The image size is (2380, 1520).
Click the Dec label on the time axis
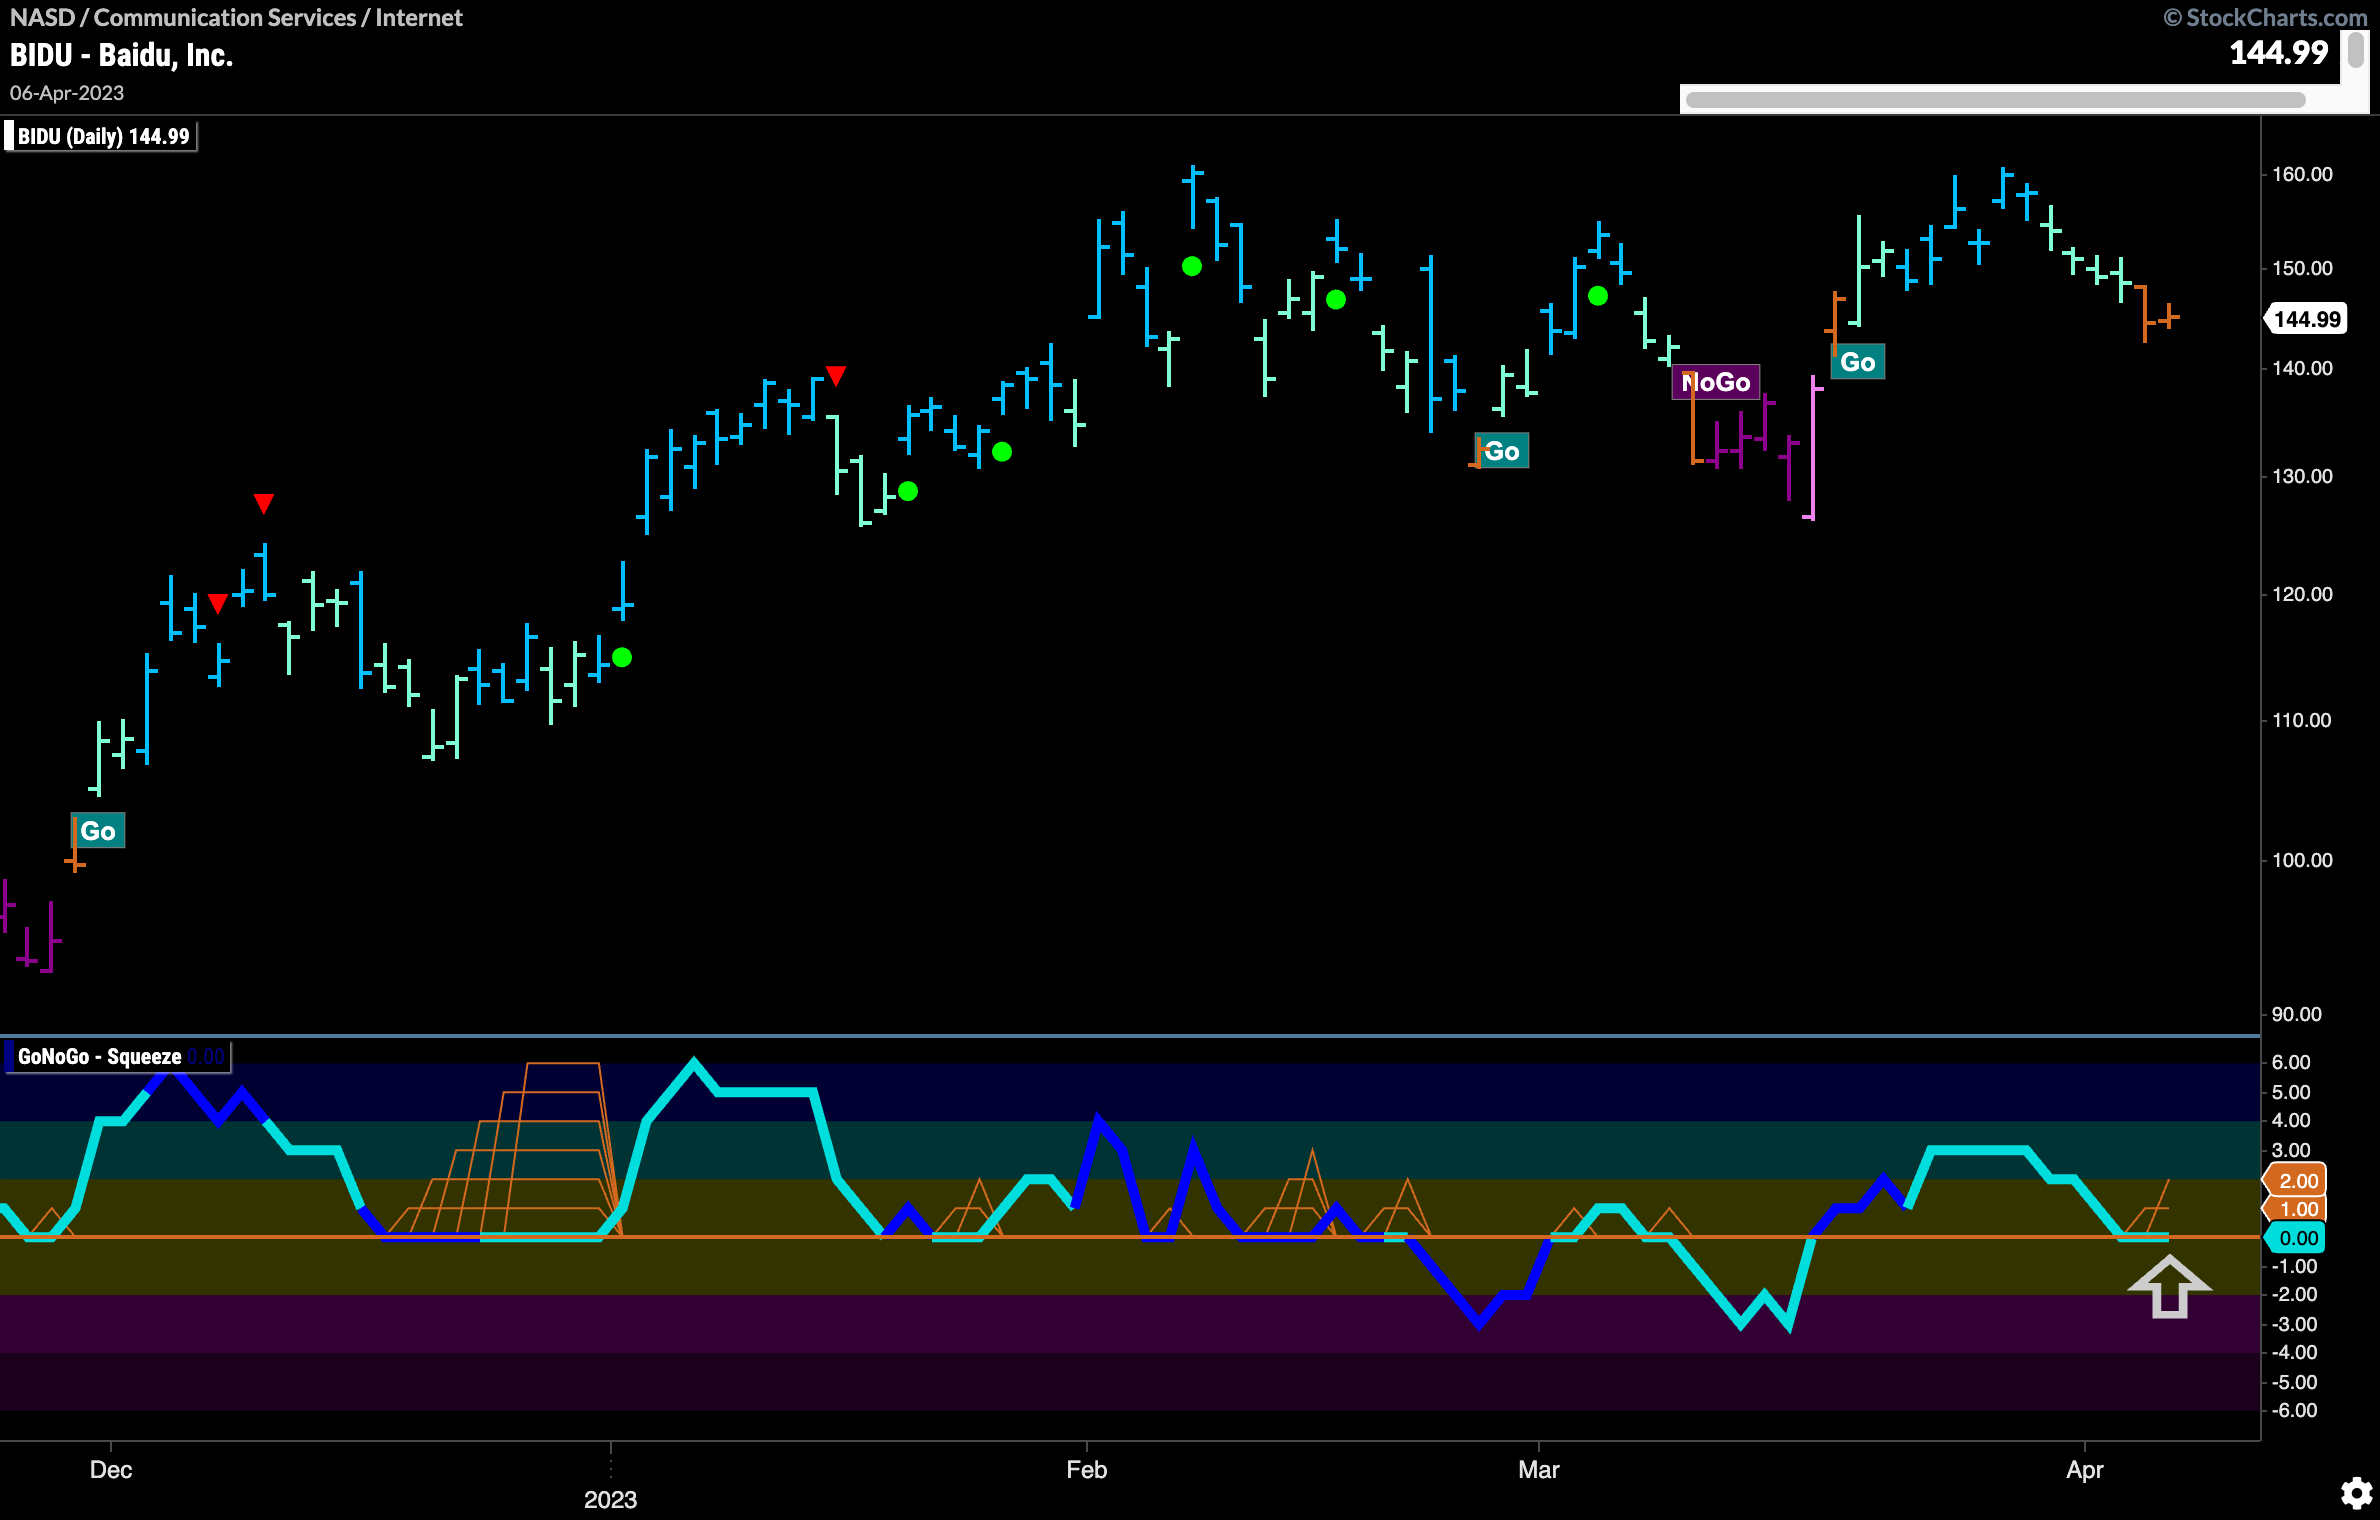pyautogui.click(x=110, y=1470)
